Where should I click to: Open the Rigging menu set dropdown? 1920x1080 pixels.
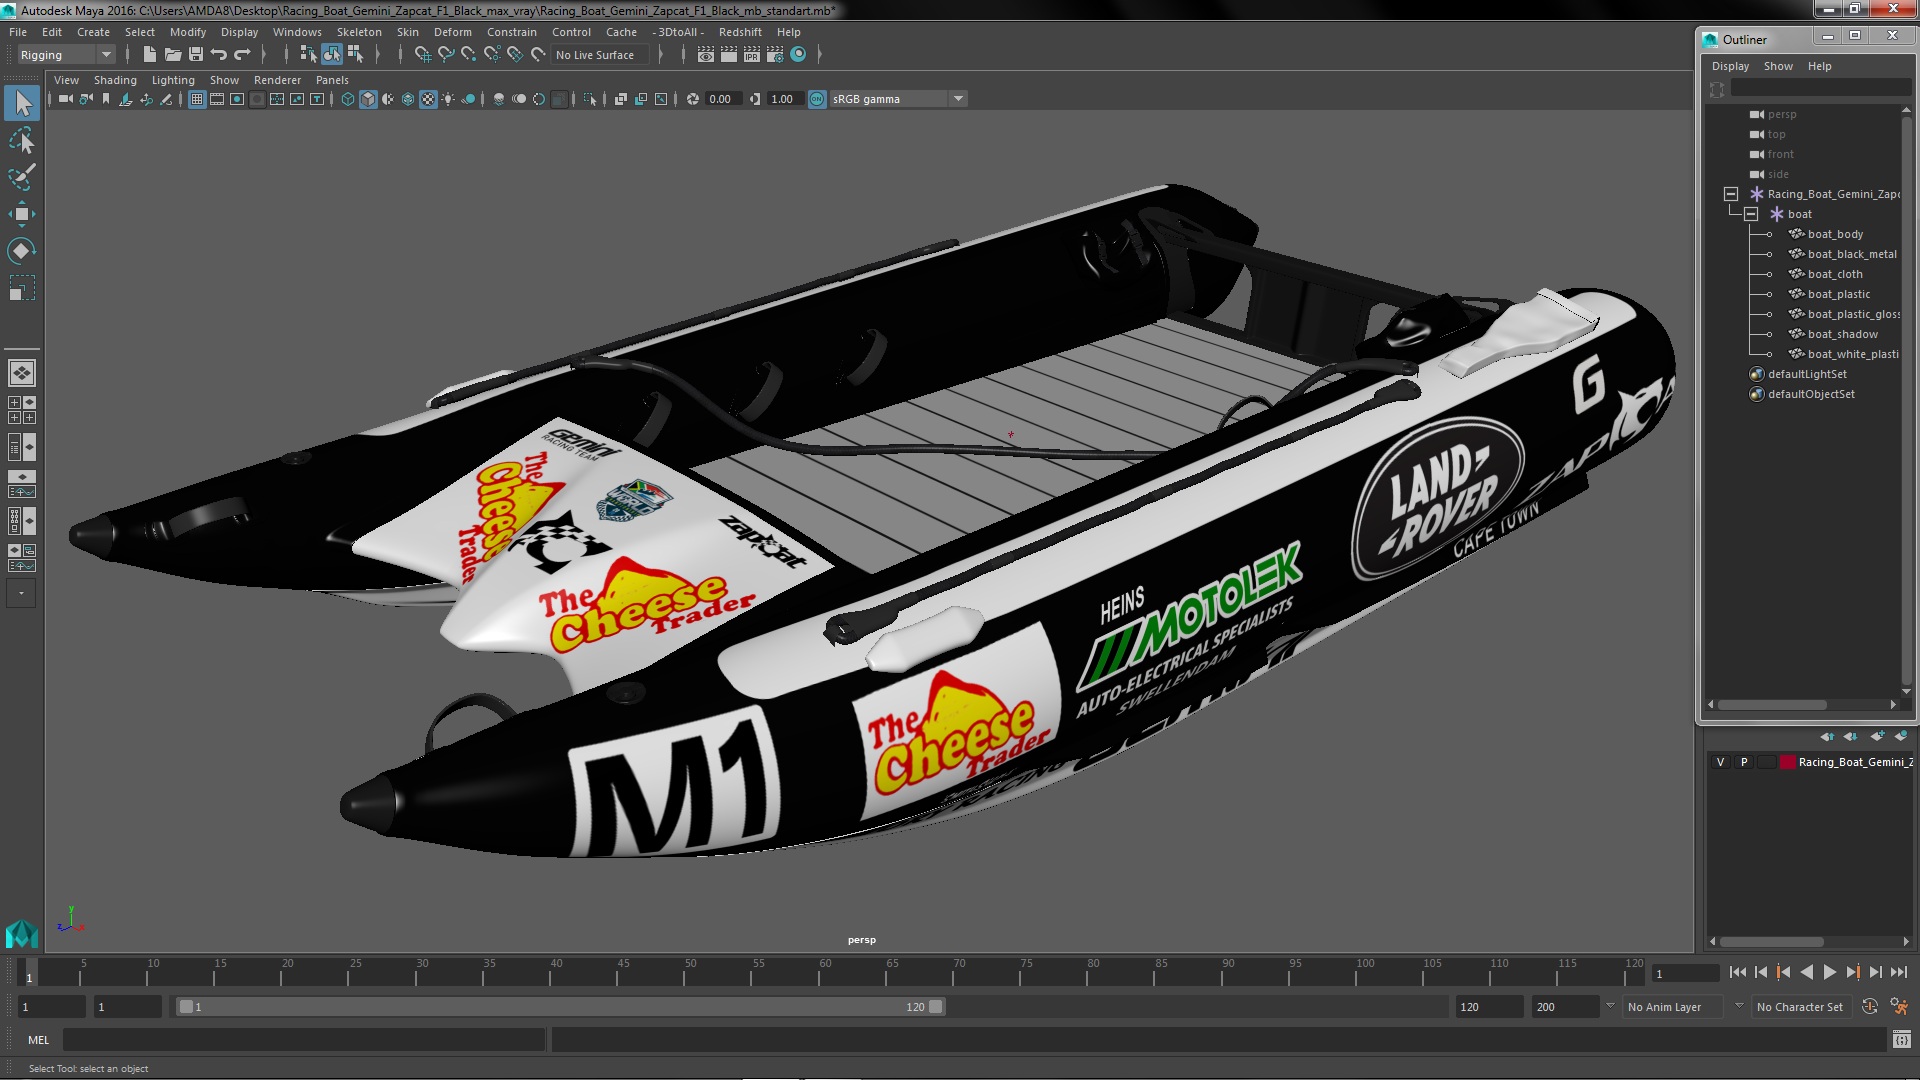coord(66,55)
